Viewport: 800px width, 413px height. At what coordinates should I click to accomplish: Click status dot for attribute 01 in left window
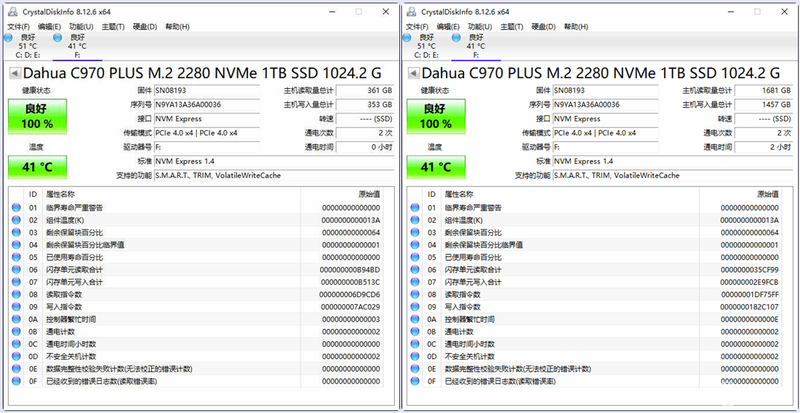pyautogui.click(x=16, y=208)
